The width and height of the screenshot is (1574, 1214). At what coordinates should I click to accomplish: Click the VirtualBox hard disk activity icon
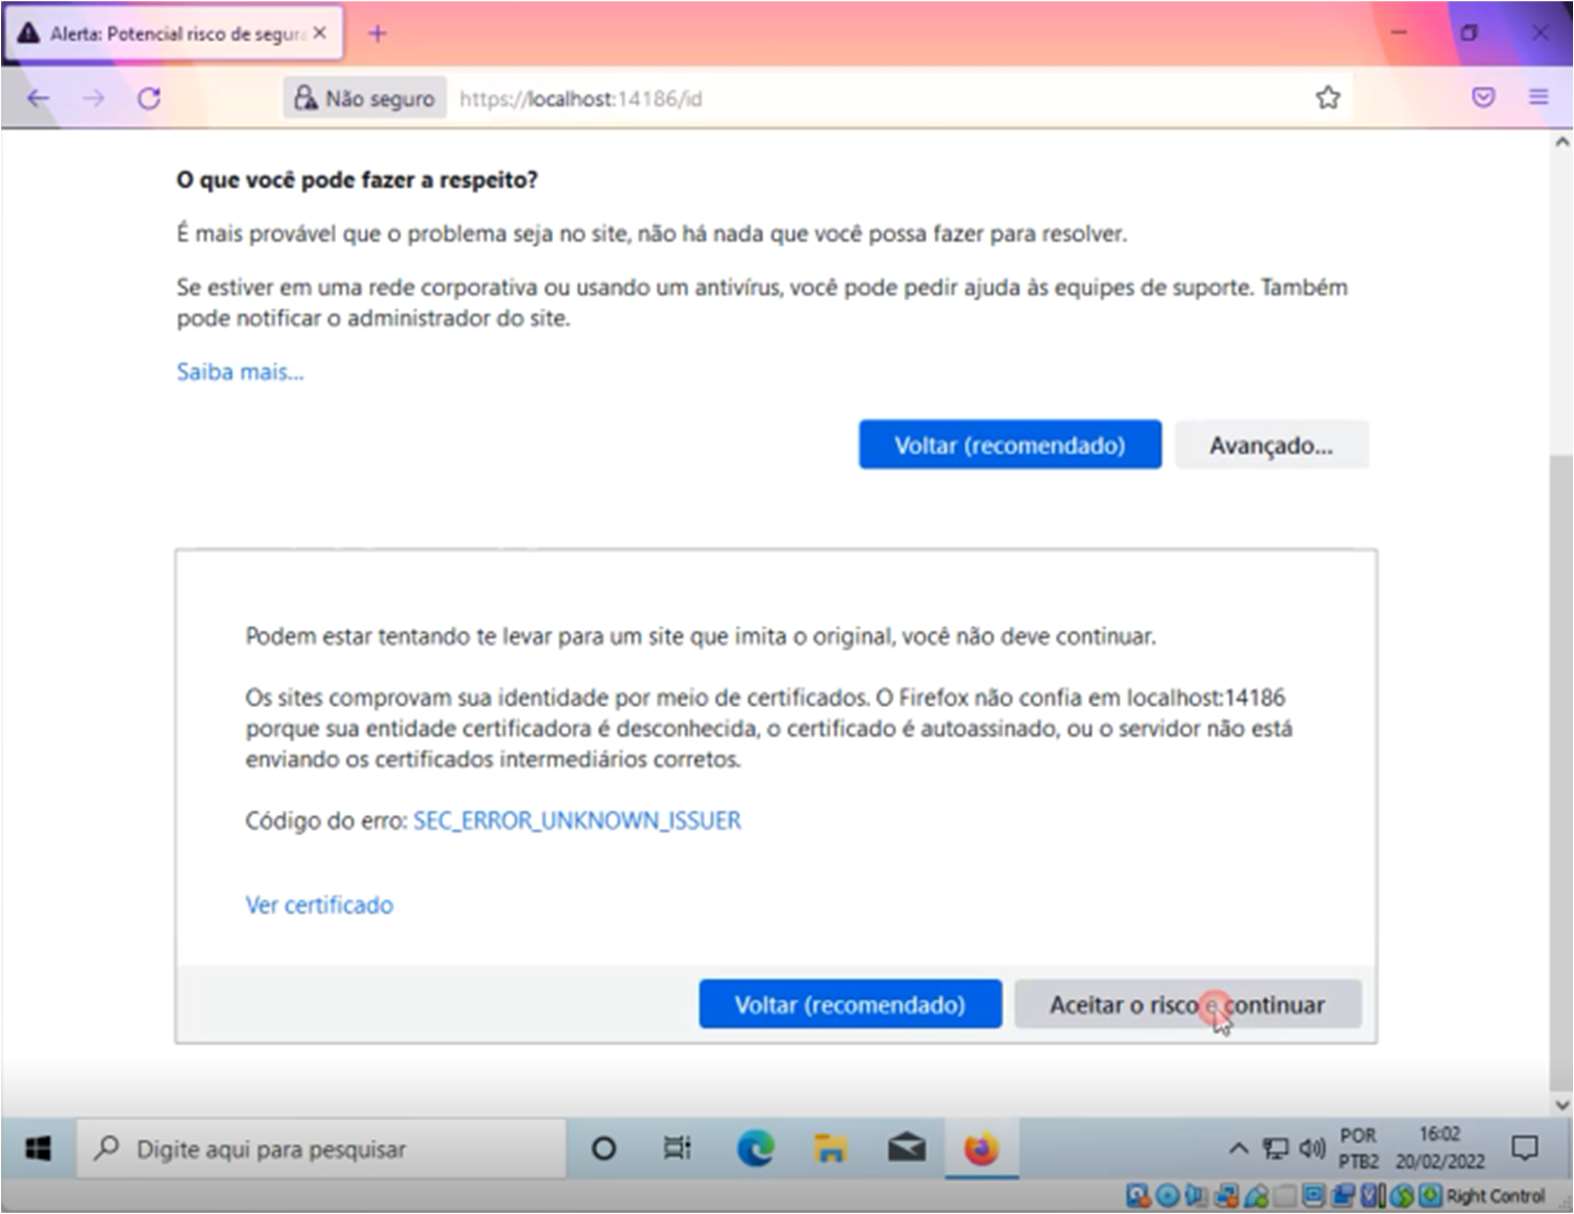(x=1138, y=1195)
